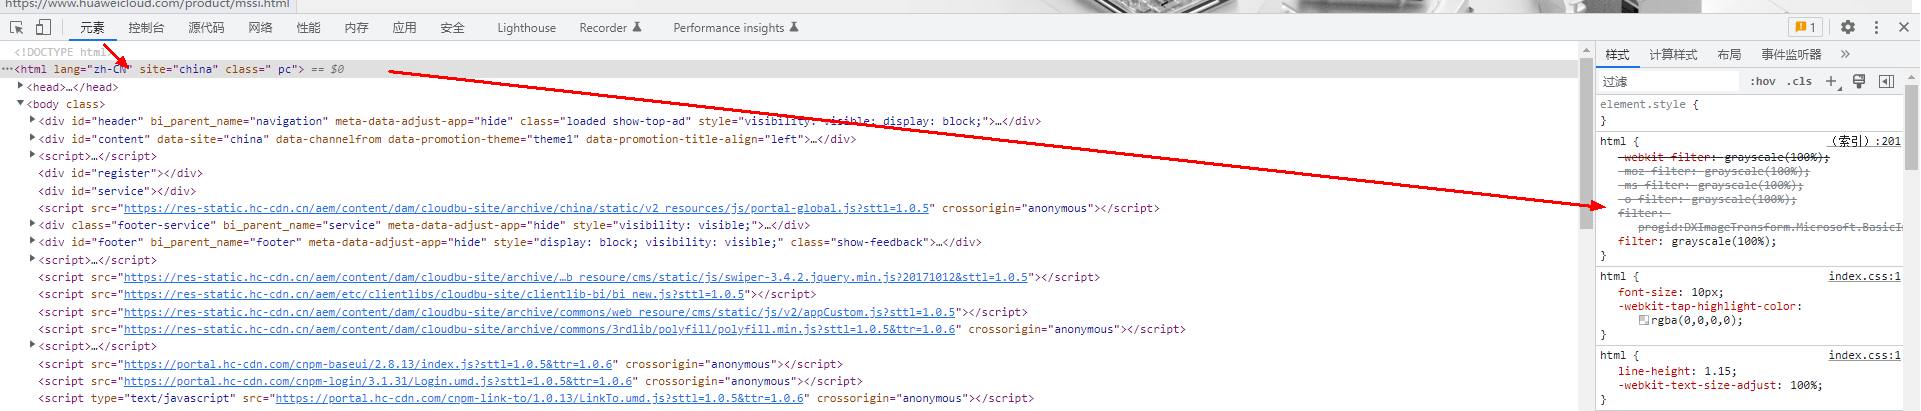
Task: Toggle the .cls element classes panel
Action: (1800, 81)
